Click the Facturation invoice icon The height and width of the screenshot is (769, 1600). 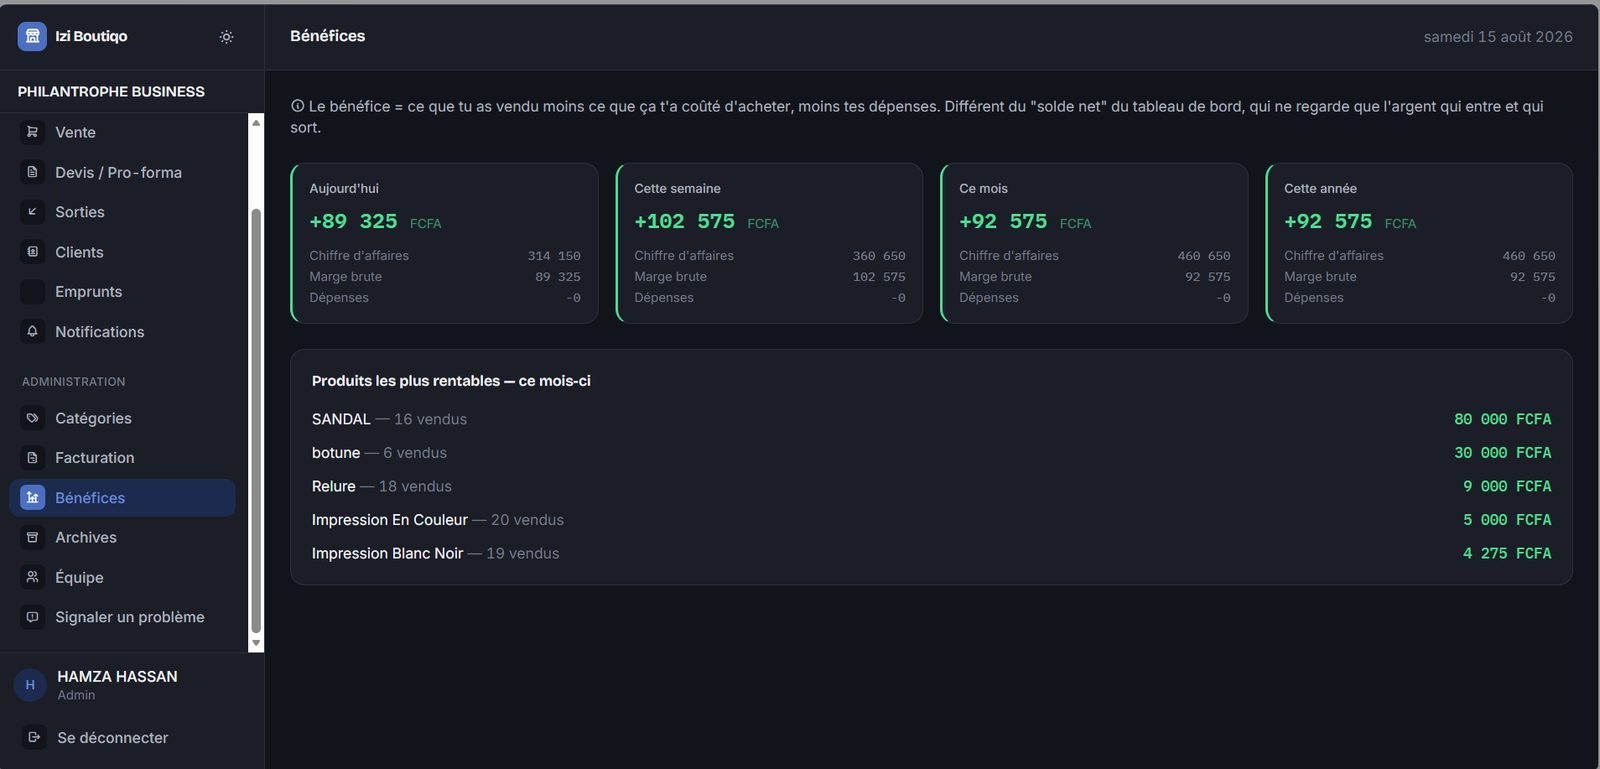33,458
